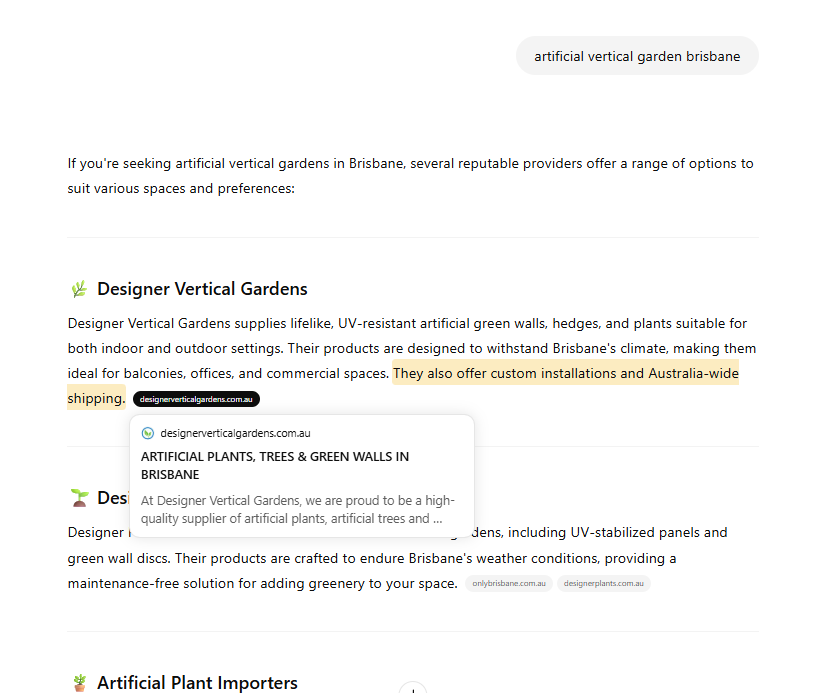Open the onlybrisbane.com.au source chip
826x693 pixels.
coord(509,584)
